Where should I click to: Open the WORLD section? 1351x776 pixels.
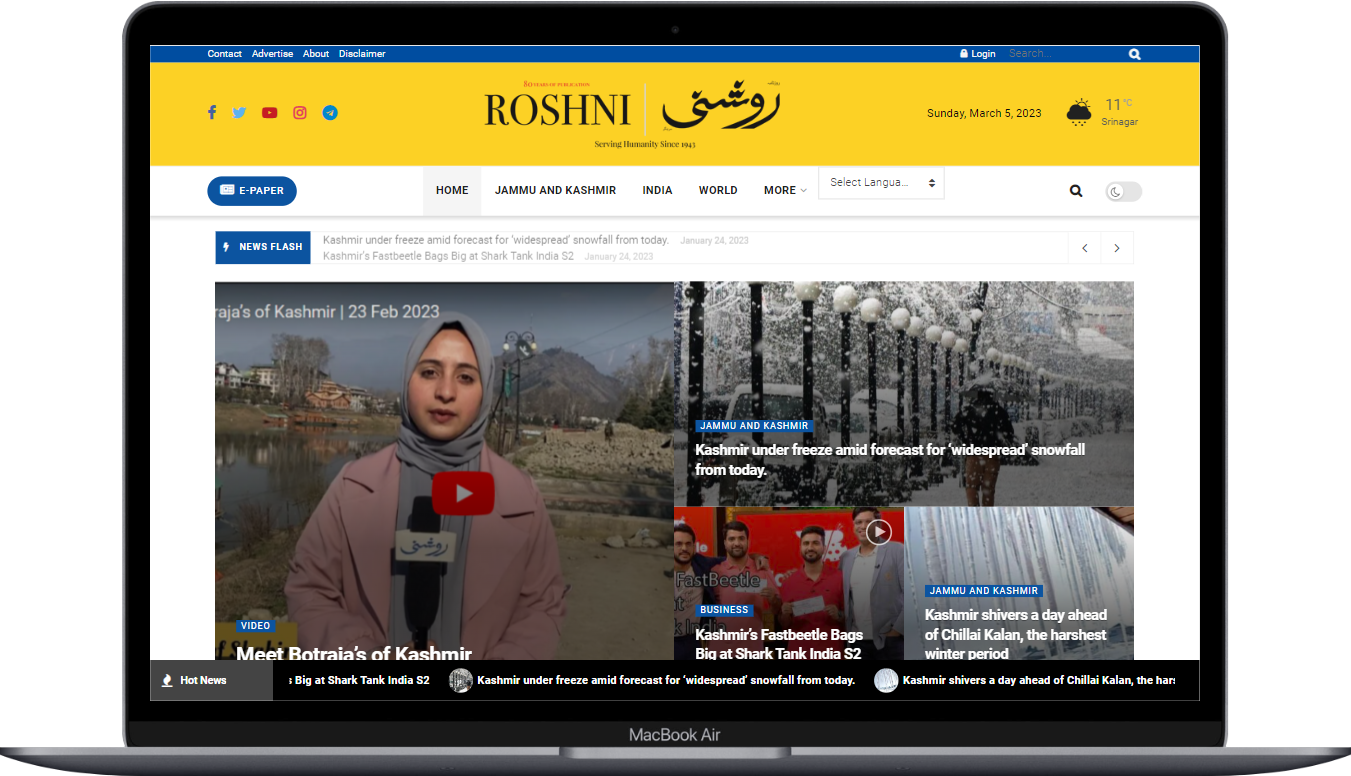(718, 190)
